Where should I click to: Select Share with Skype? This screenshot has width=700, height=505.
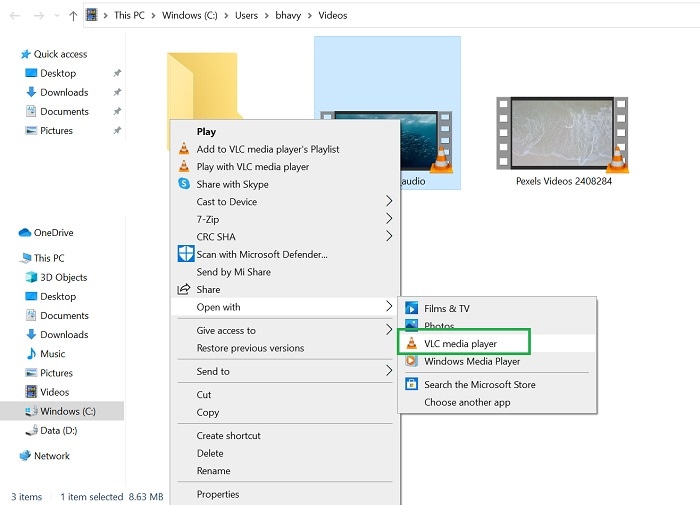tap(285, 184)
